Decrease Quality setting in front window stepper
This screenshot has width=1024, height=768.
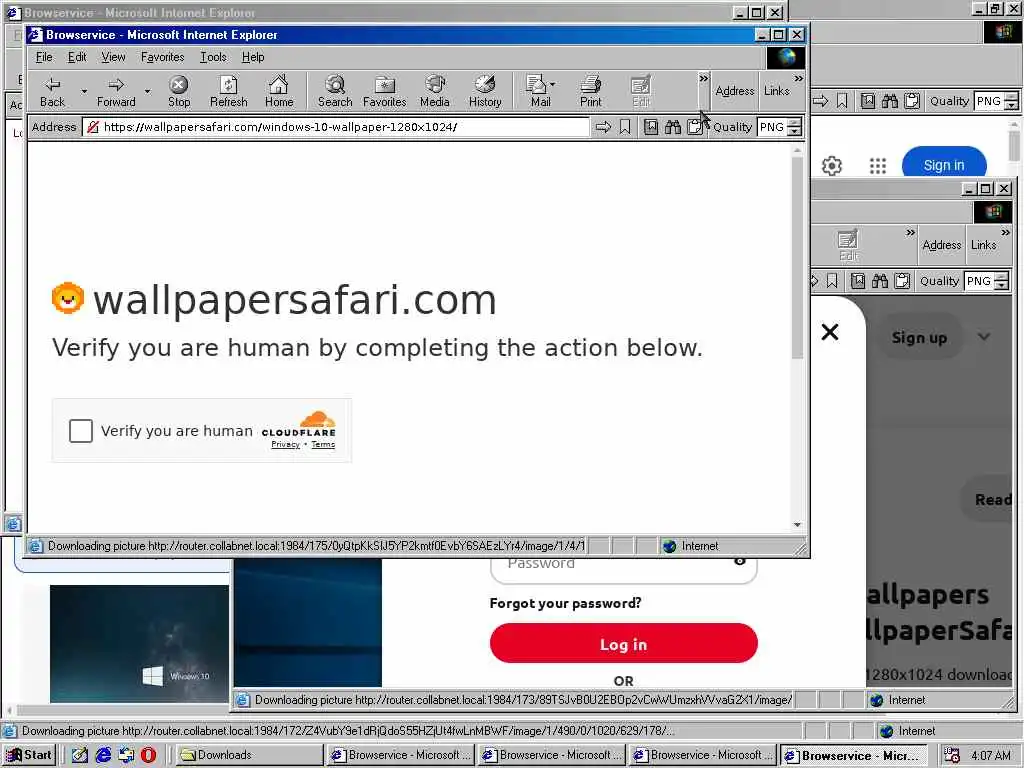795,131
